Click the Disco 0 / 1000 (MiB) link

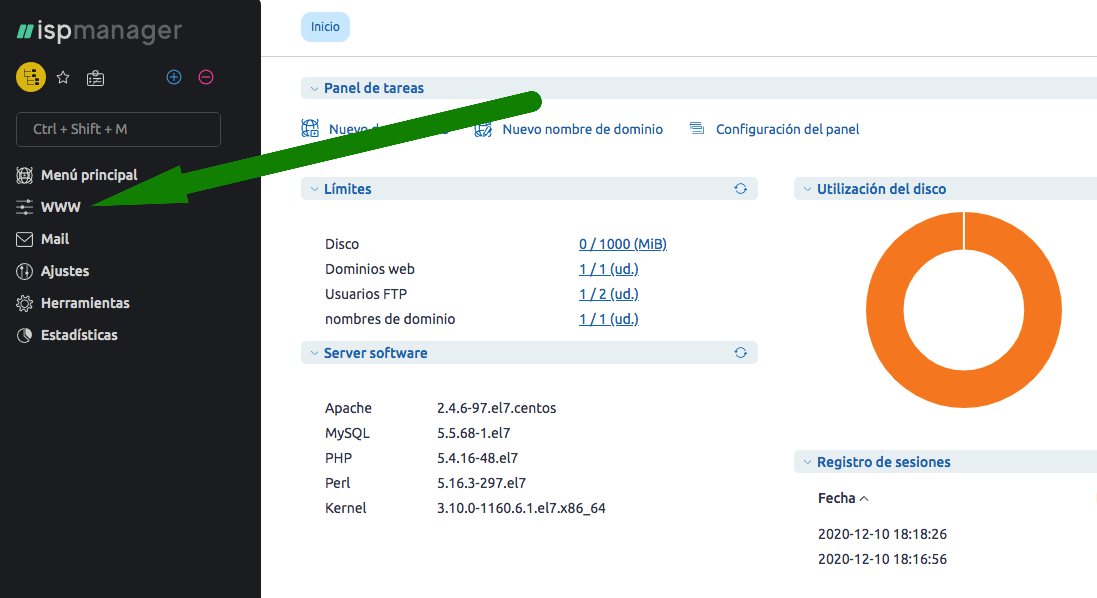click(622, 244)
